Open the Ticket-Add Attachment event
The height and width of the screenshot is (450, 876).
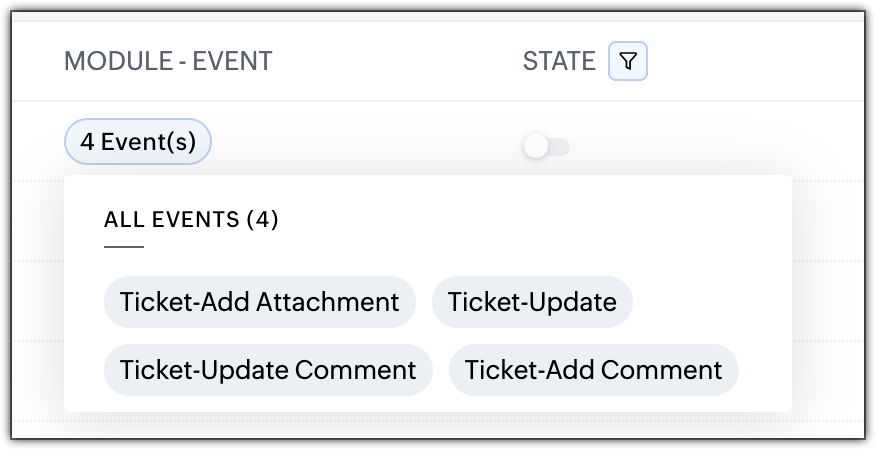pos(259,302)
